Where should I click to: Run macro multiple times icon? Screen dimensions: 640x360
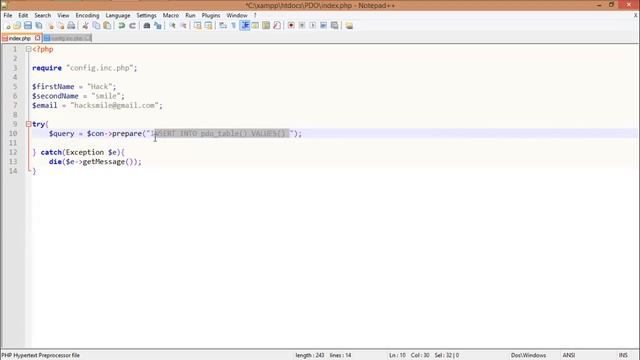point(323,26)
